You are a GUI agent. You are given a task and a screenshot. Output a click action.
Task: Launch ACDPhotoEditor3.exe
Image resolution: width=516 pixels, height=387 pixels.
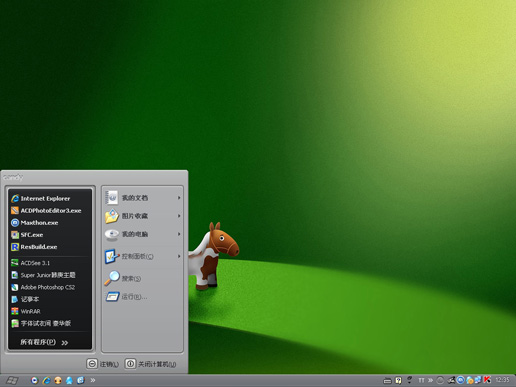tap(50, 211)
